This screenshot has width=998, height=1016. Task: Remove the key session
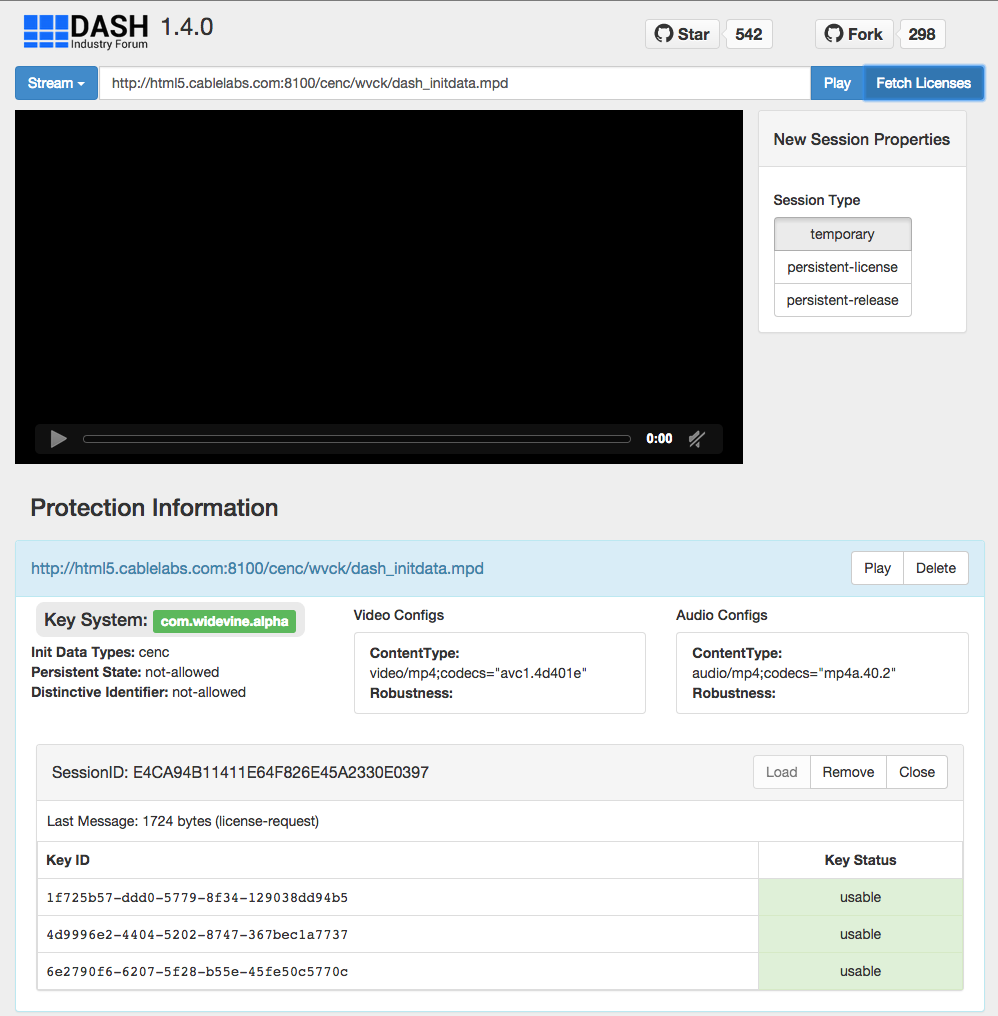848,772
